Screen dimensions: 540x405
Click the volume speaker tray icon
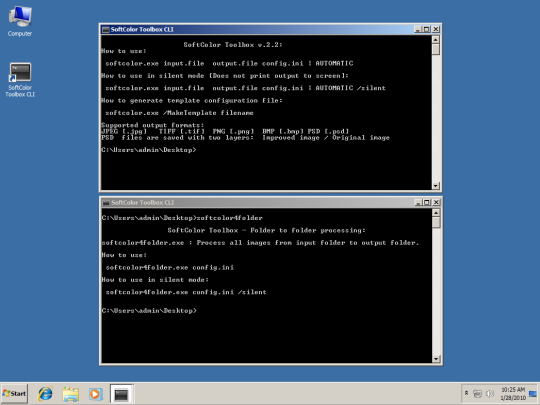coord(490,393)
